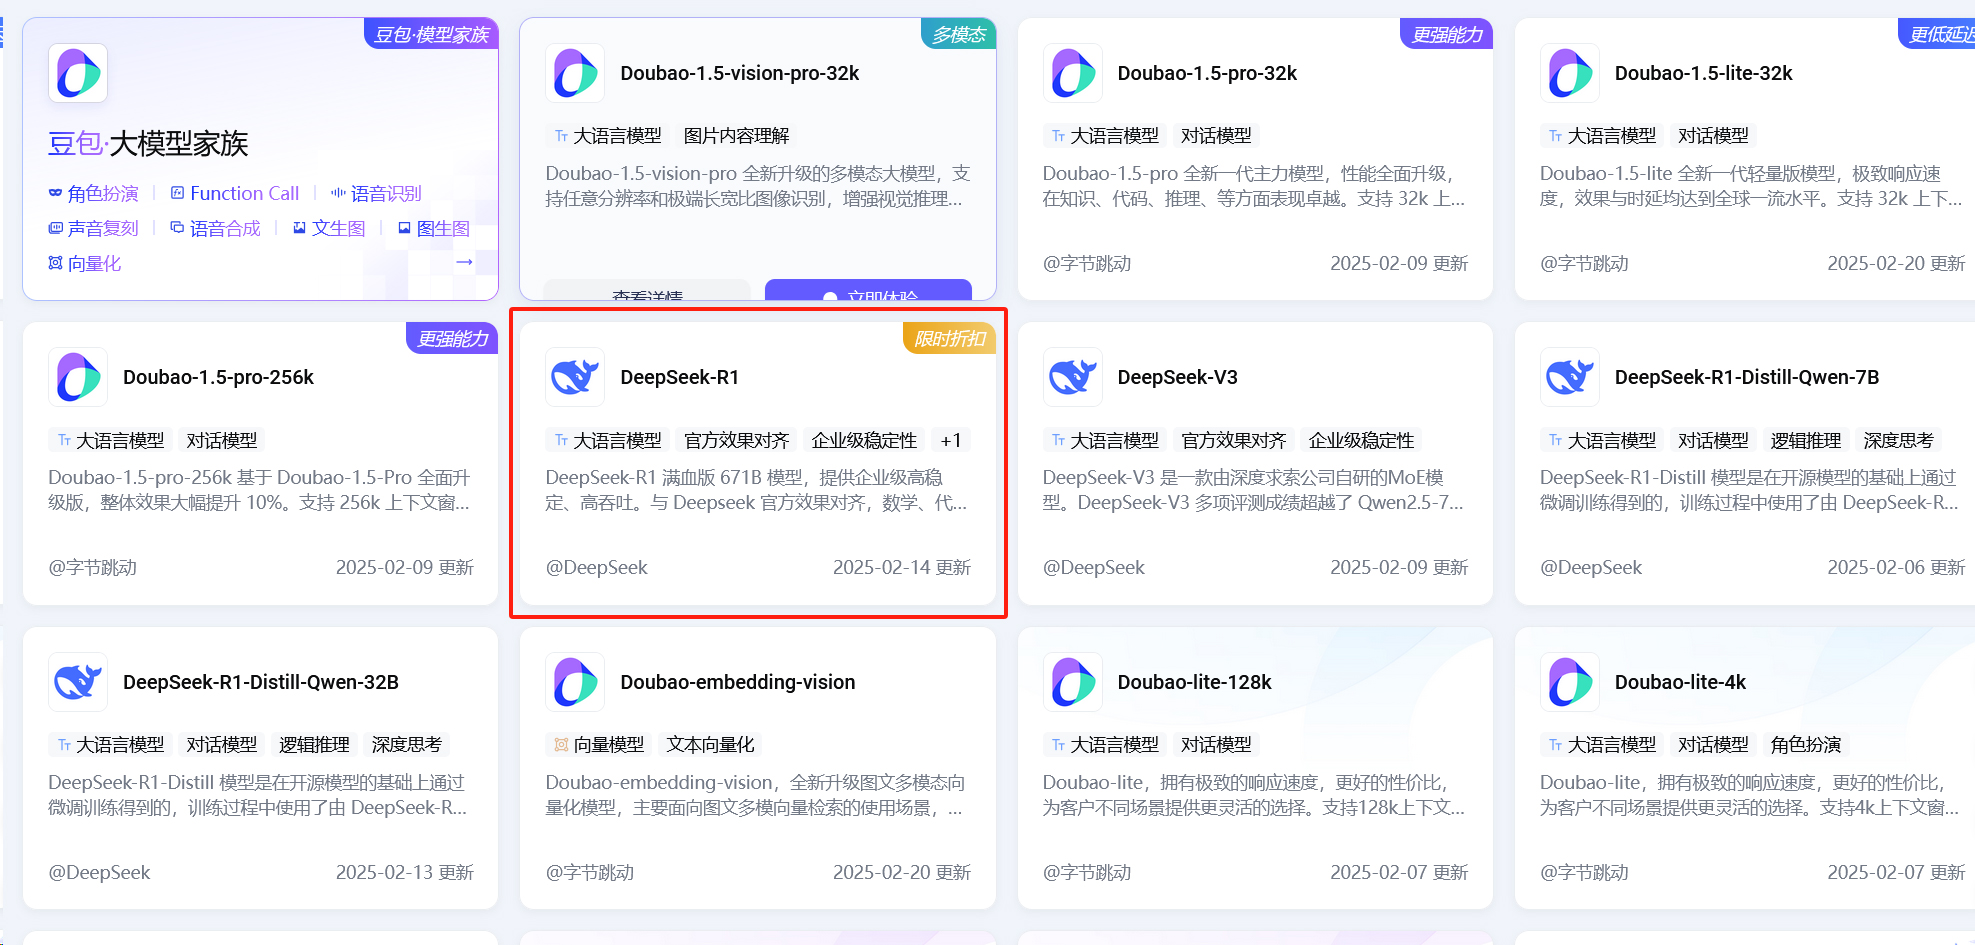This screenshot has width=1975, height=945.
Task: Click the Doubao-lite-128k logo icon
Action: (x=1072, y=682)
